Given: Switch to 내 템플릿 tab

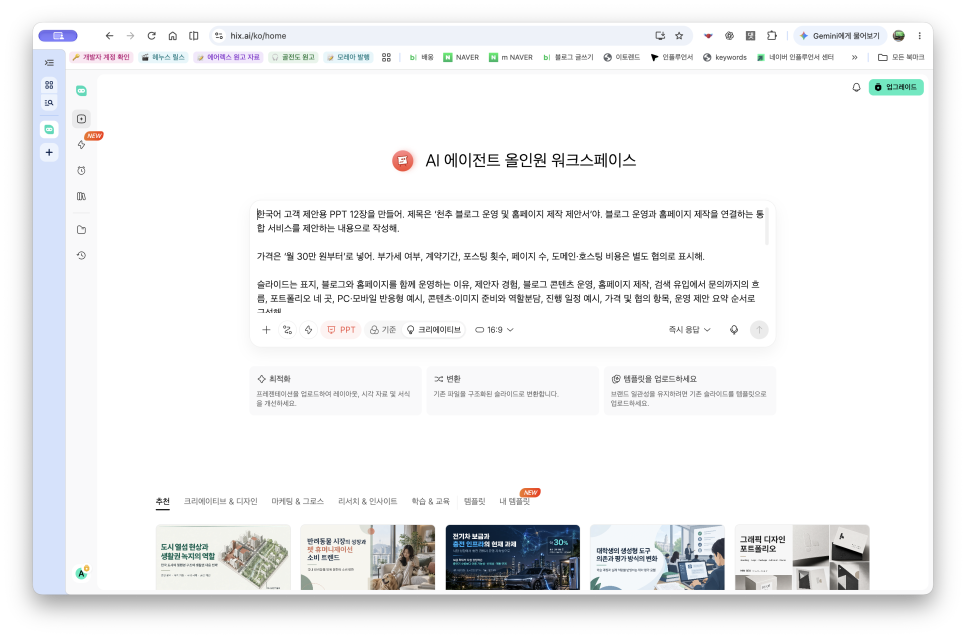Looking at the screenshot, I should click(514, 501).
